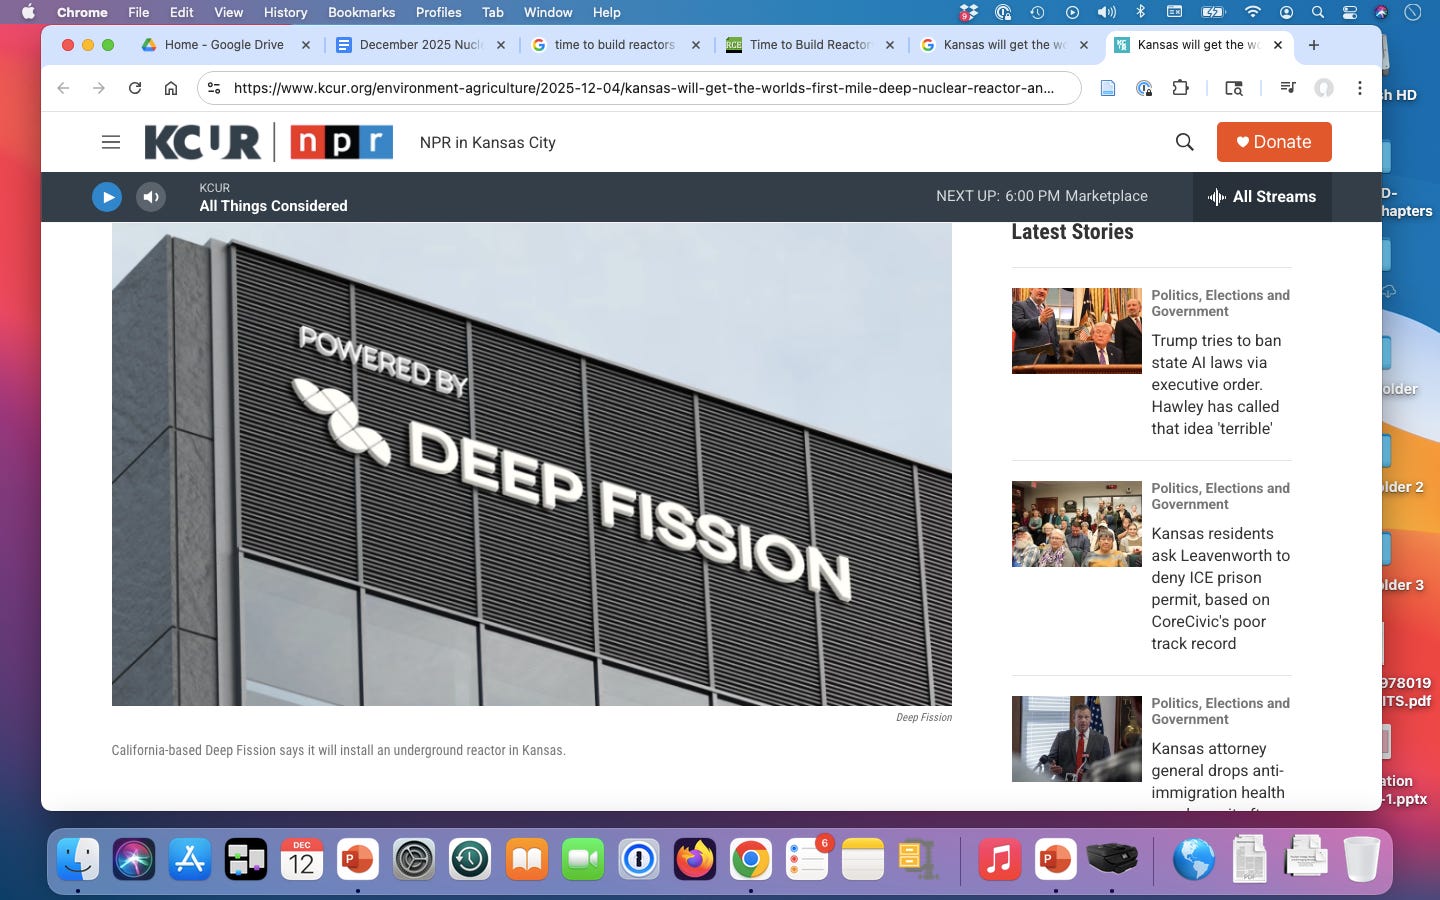Open the Chrome three-dot menu

(1360, 88)
